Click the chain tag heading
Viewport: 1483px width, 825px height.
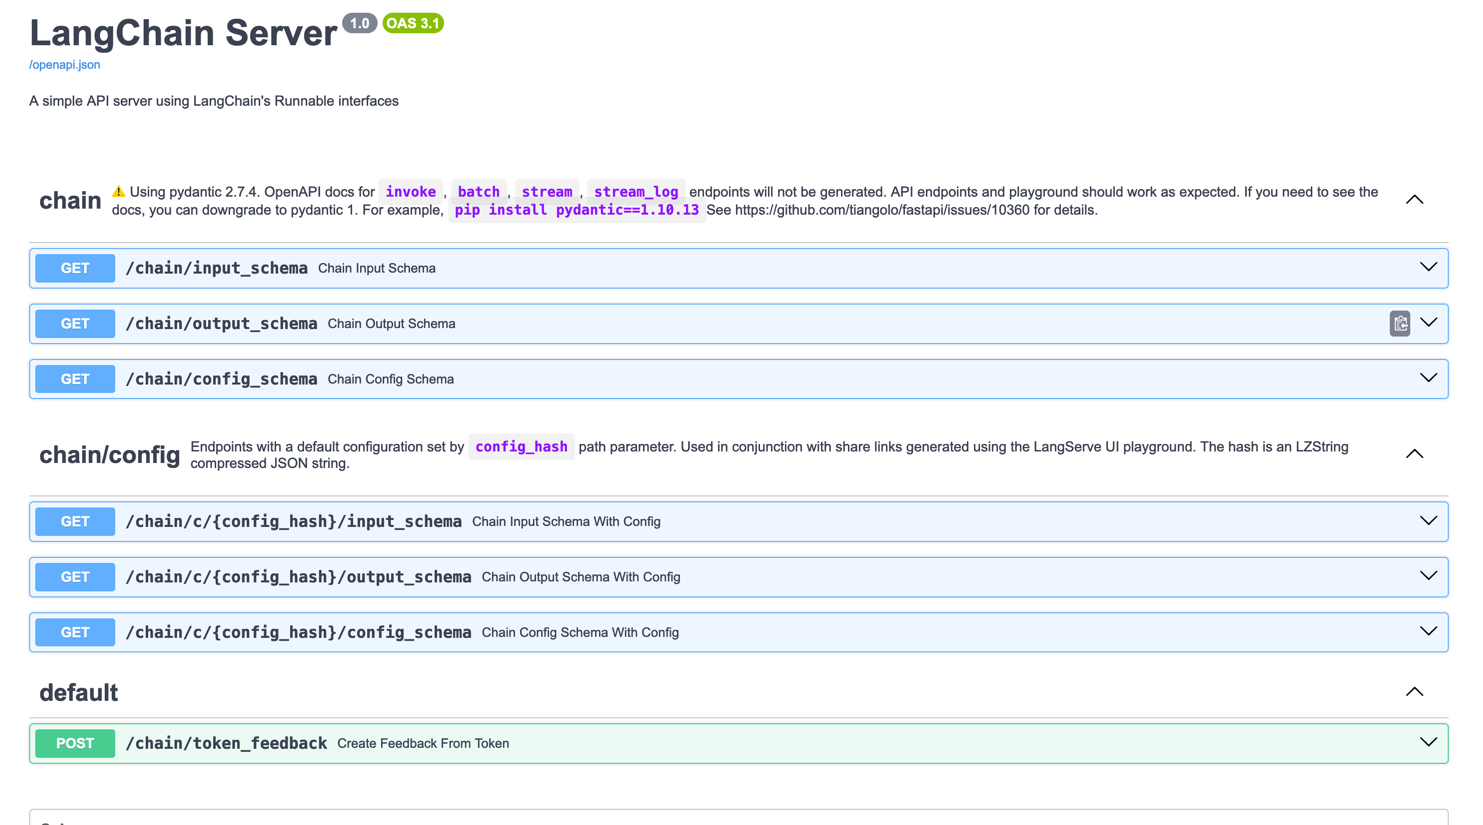pos(70,201)
